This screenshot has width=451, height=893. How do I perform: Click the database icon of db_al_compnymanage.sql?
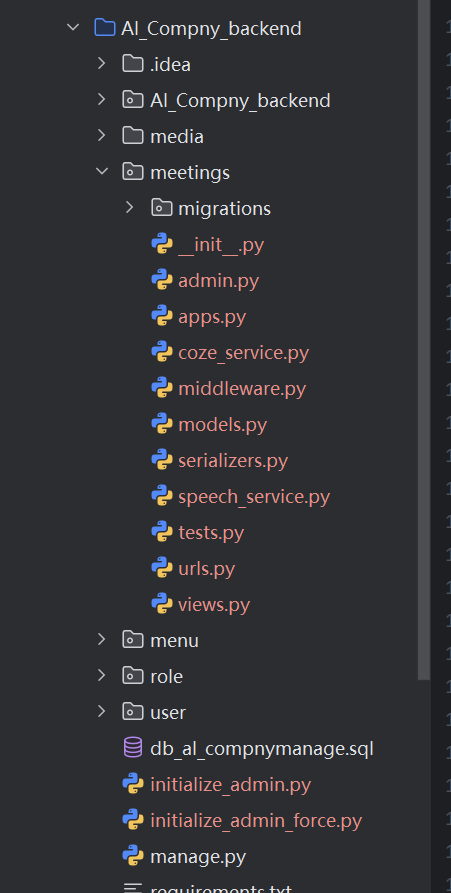coord(133,748)
